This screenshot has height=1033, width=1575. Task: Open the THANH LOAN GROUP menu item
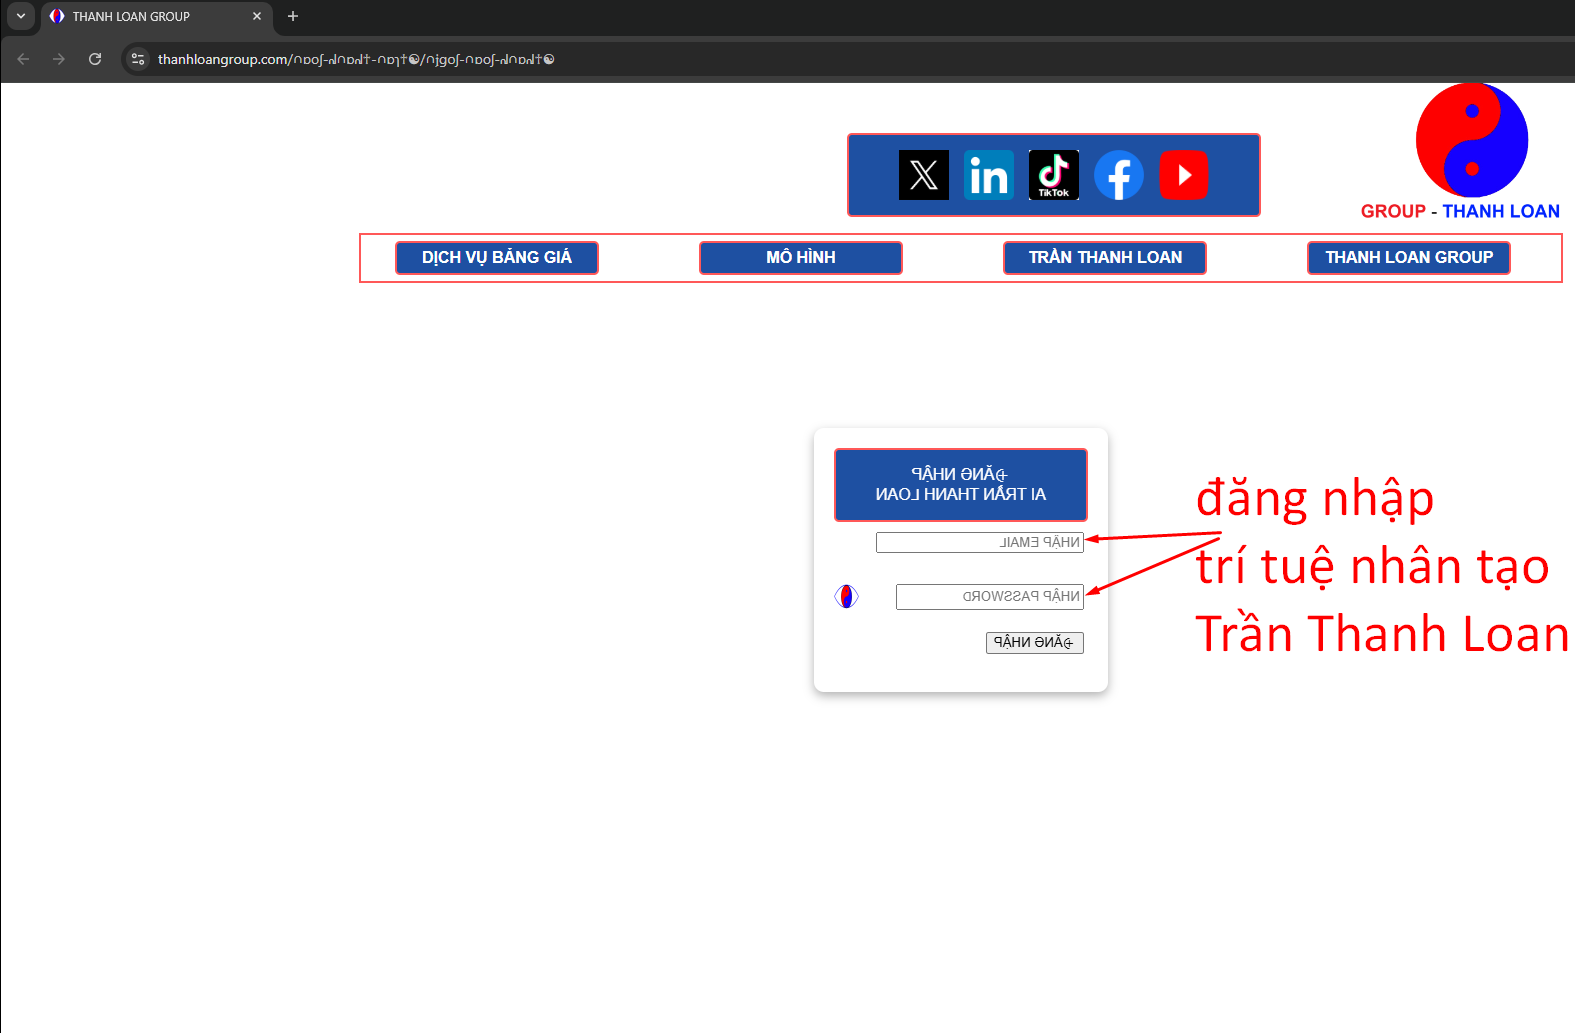[1409, 258]
